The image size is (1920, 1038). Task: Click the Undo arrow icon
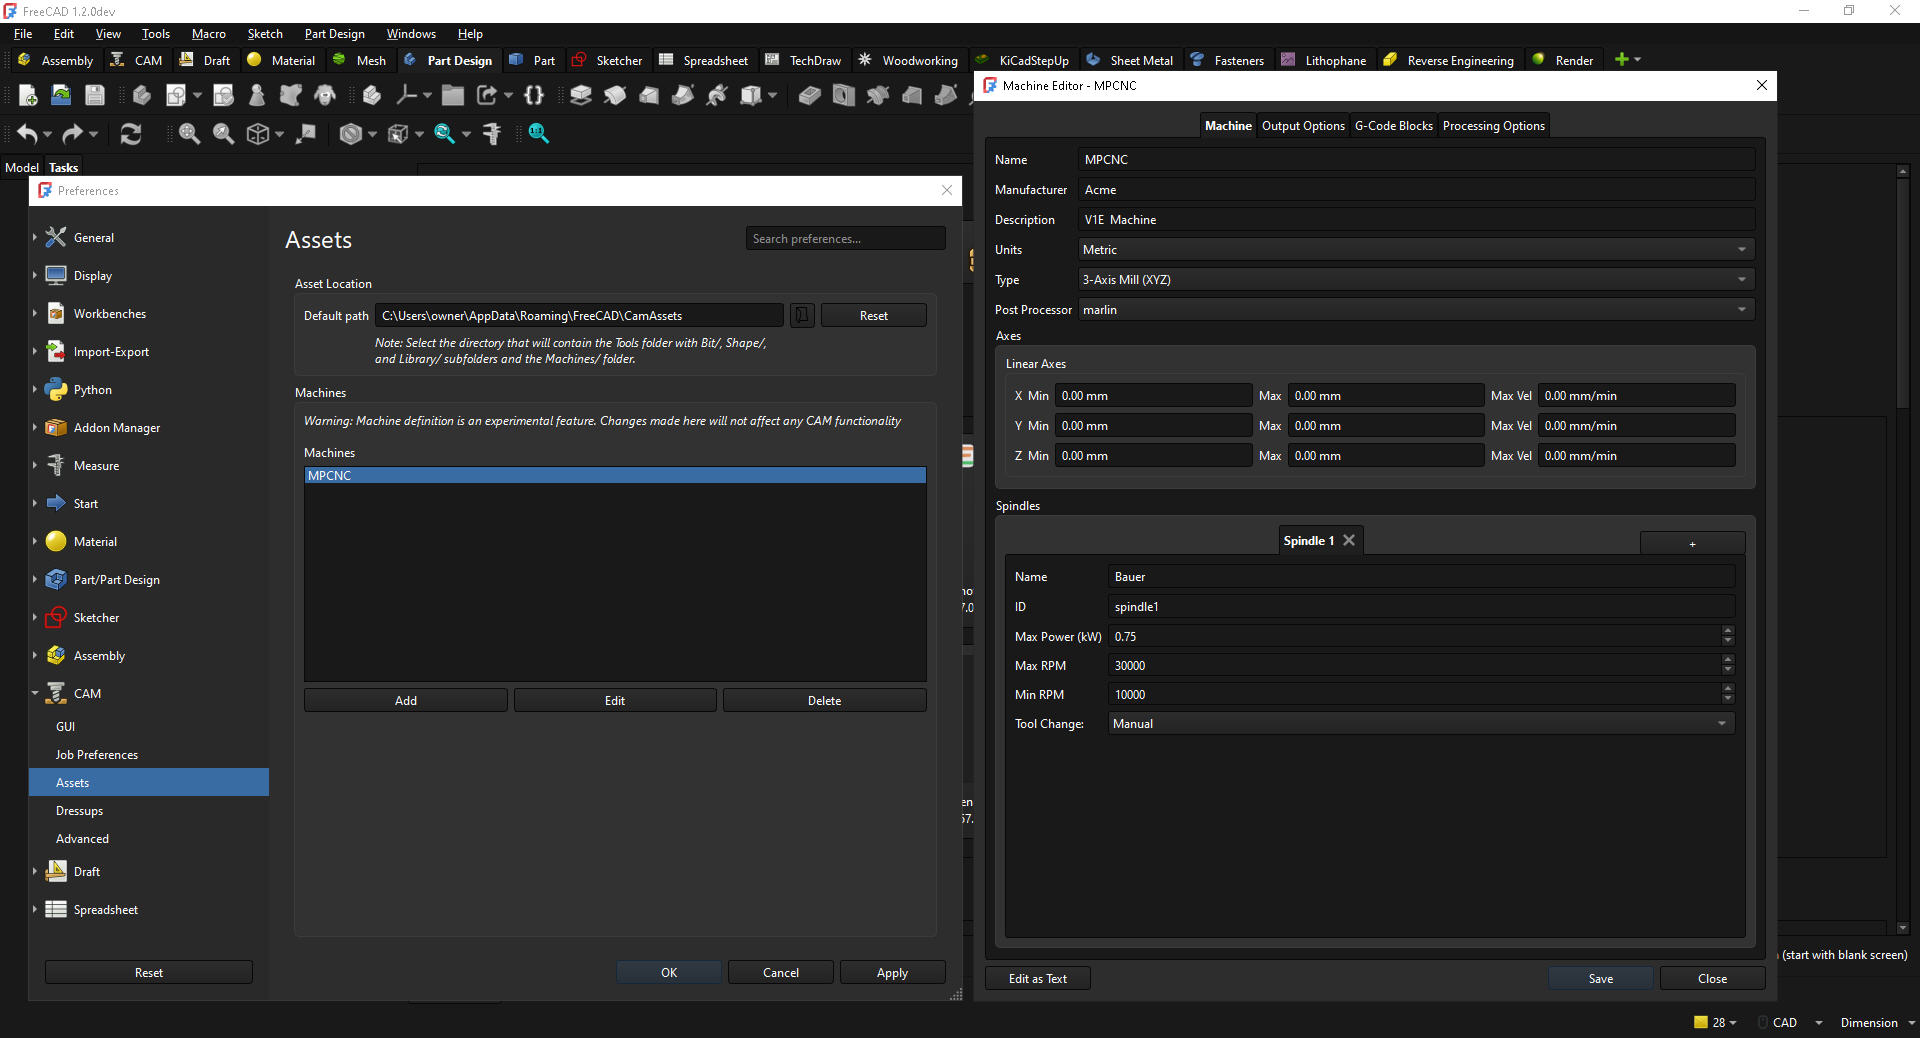[27, 134]
